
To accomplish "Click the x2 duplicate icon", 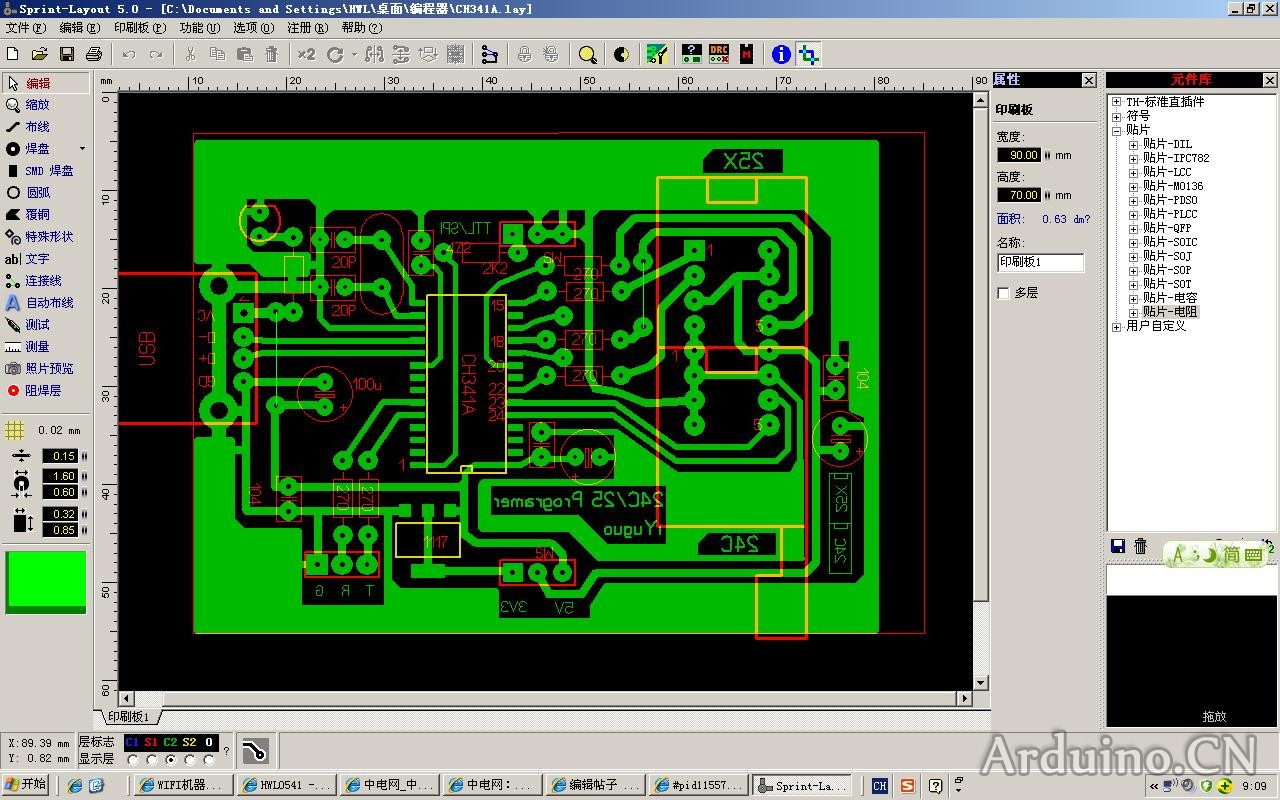I will click(306, 54).
